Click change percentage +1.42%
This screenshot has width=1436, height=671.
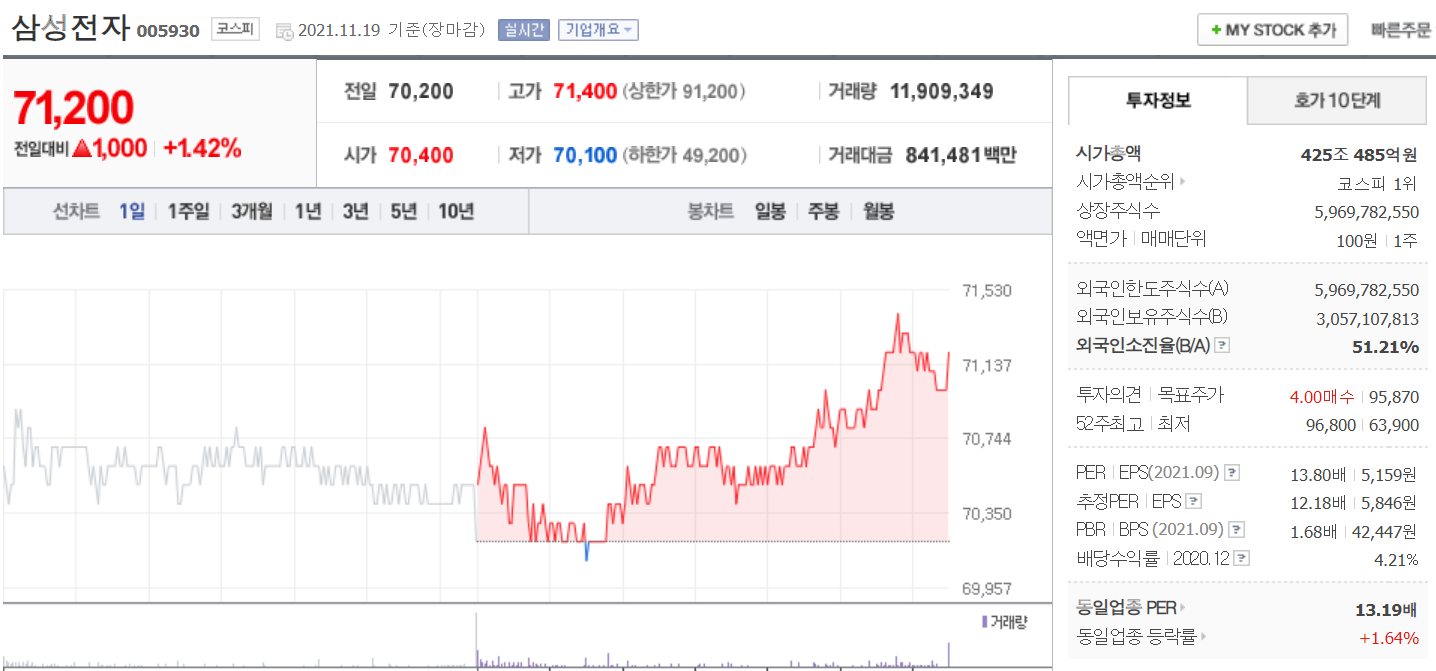tap(202, 148)
